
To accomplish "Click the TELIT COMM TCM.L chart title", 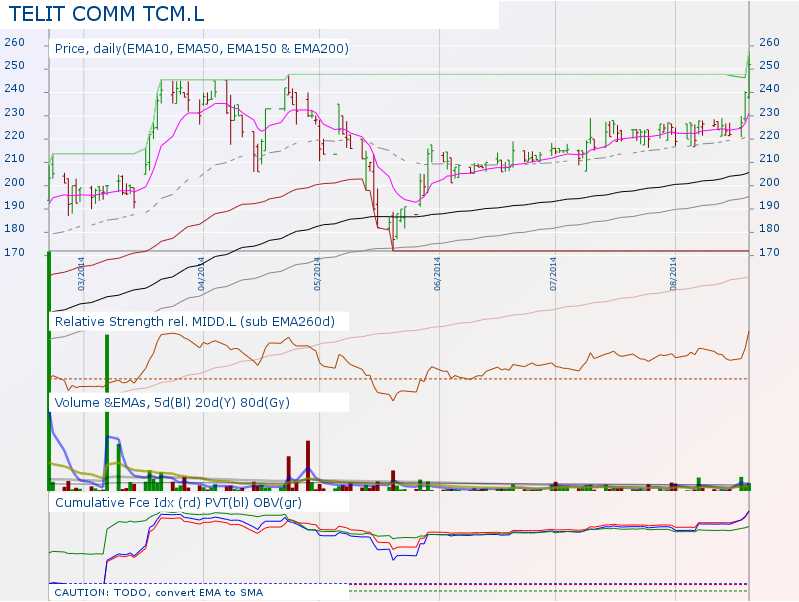I will (x=106, y=14).
